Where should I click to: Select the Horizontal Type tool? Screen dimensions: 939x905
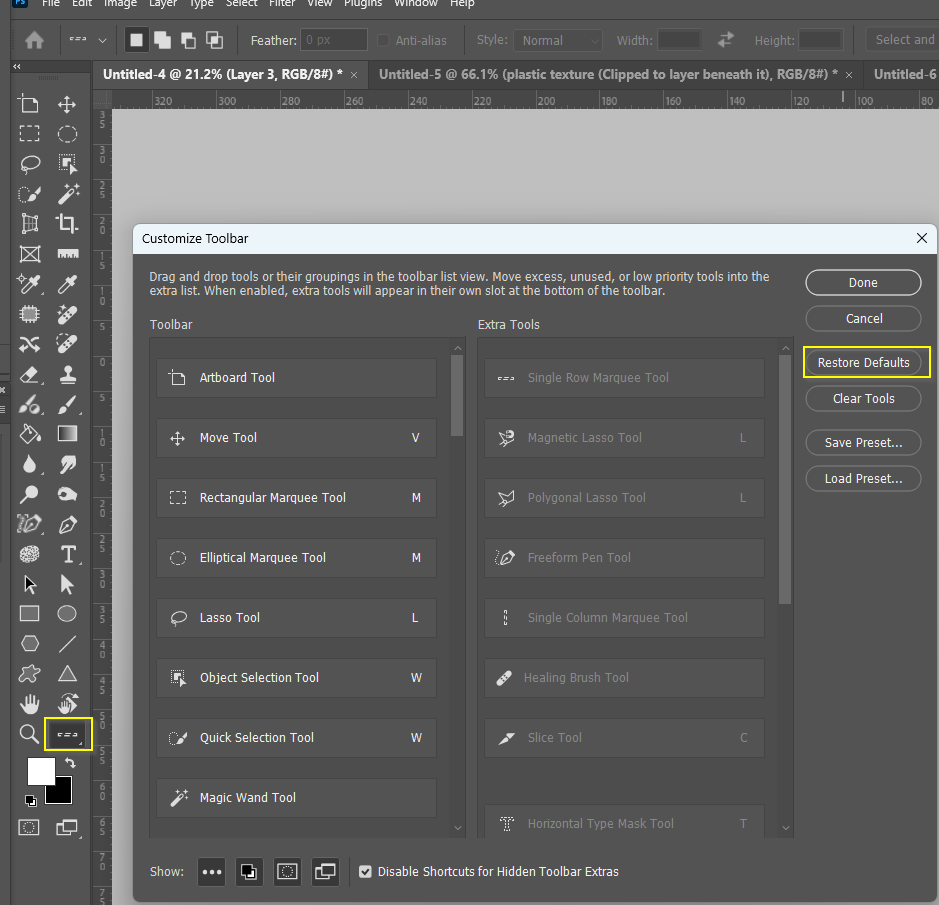point(68,554)
